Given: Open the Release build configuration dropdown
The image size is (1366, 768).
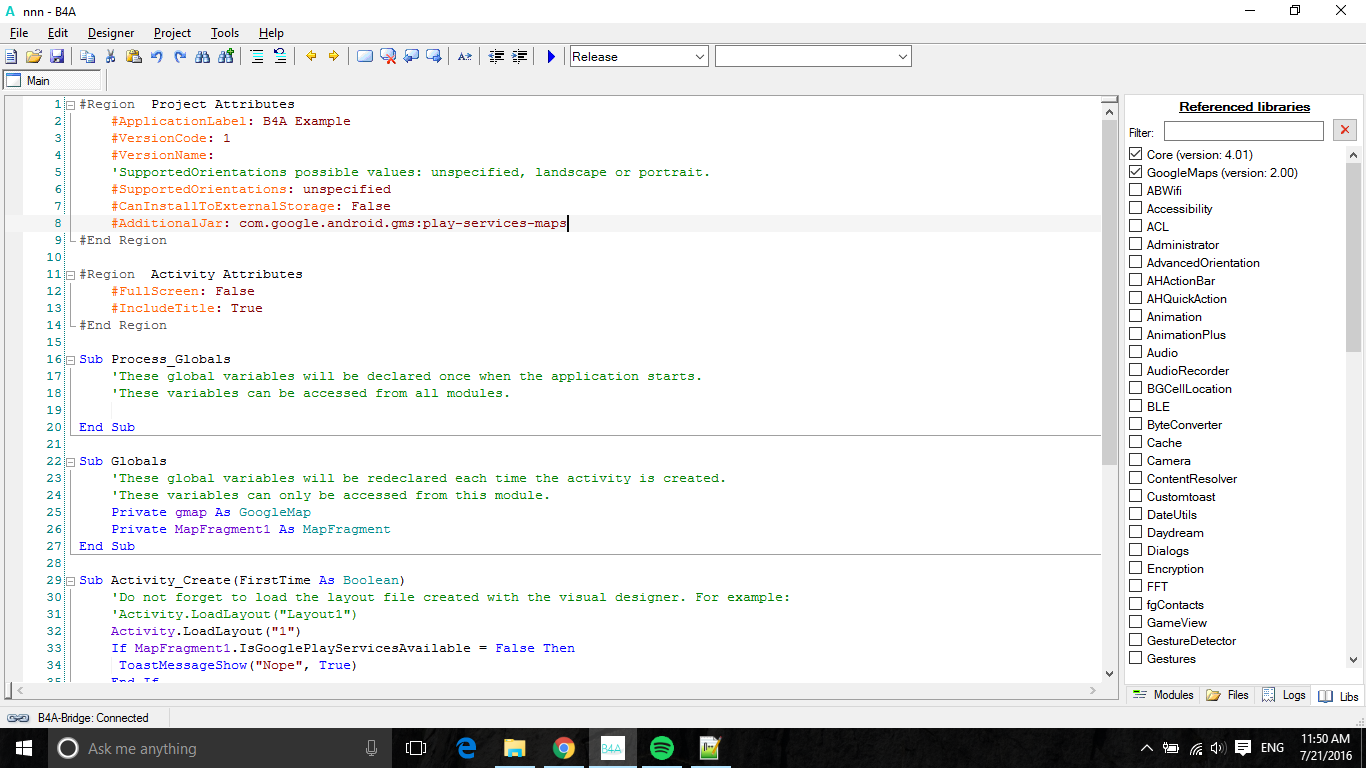Looking at the screenshot, I should 639,57.
